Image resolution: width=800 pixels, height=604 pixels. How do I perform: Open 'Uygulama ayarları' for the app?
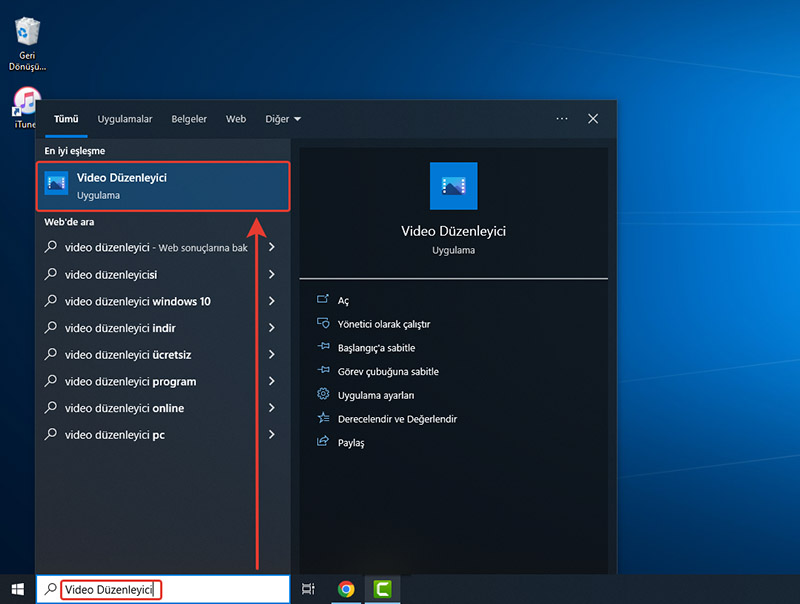[376, 395]
